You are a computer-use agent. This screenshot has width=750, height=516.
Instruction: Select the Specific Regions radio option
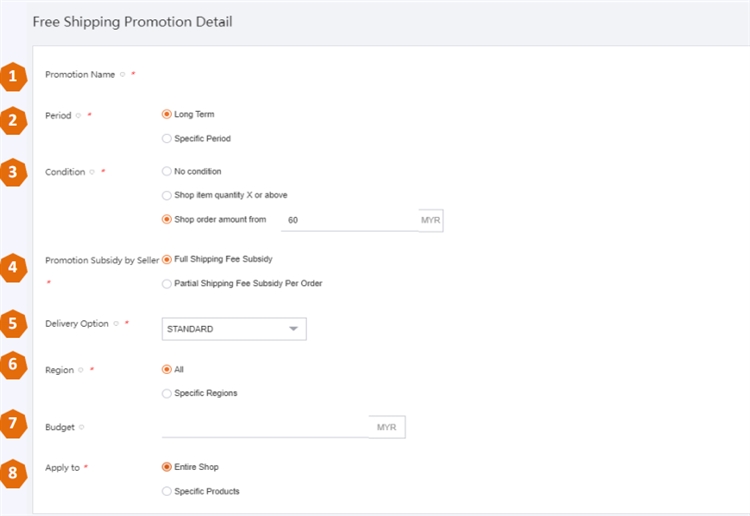[167, 394]
